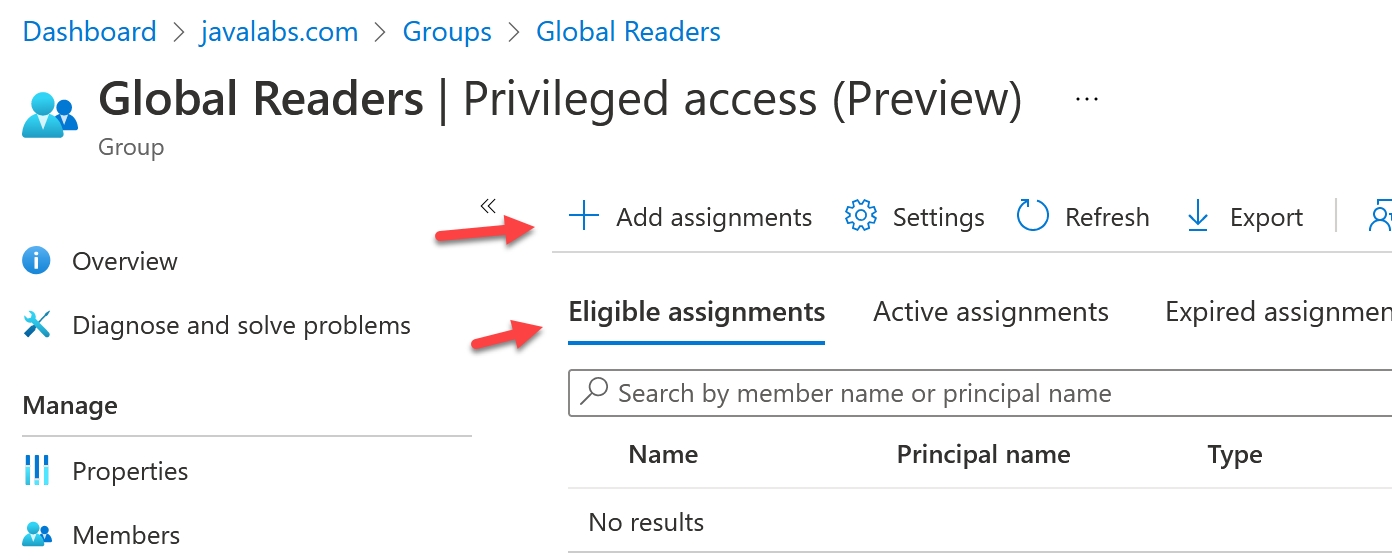Click the Properties bars icon

click(36, 470)
